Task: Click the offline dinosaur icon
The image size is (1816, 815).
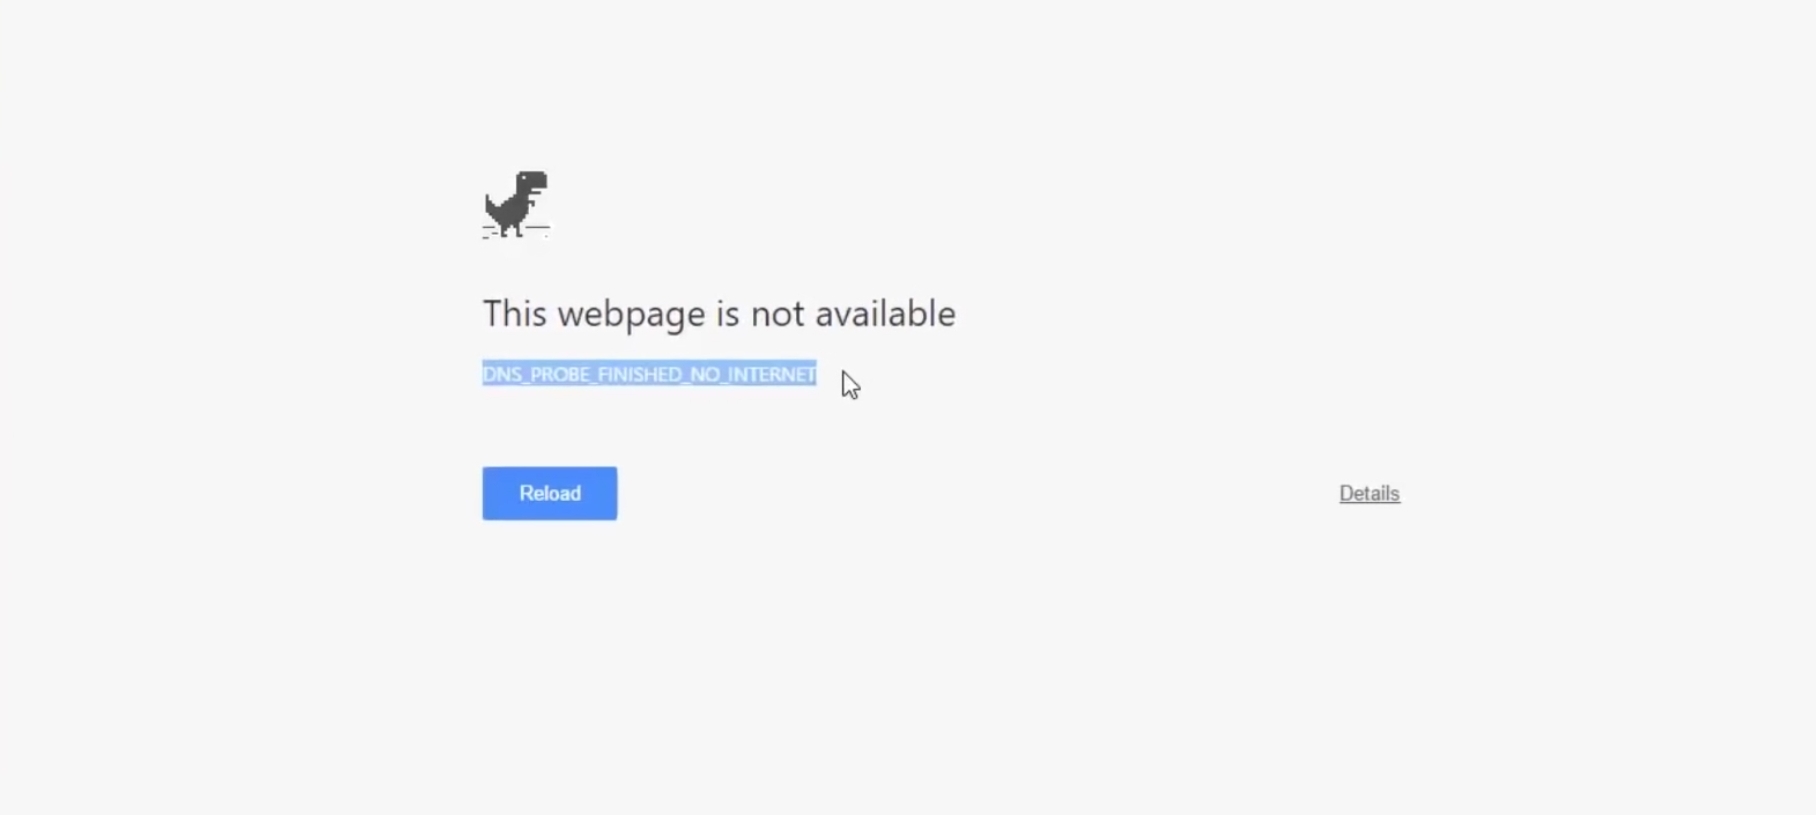Action: pos(516,205)
